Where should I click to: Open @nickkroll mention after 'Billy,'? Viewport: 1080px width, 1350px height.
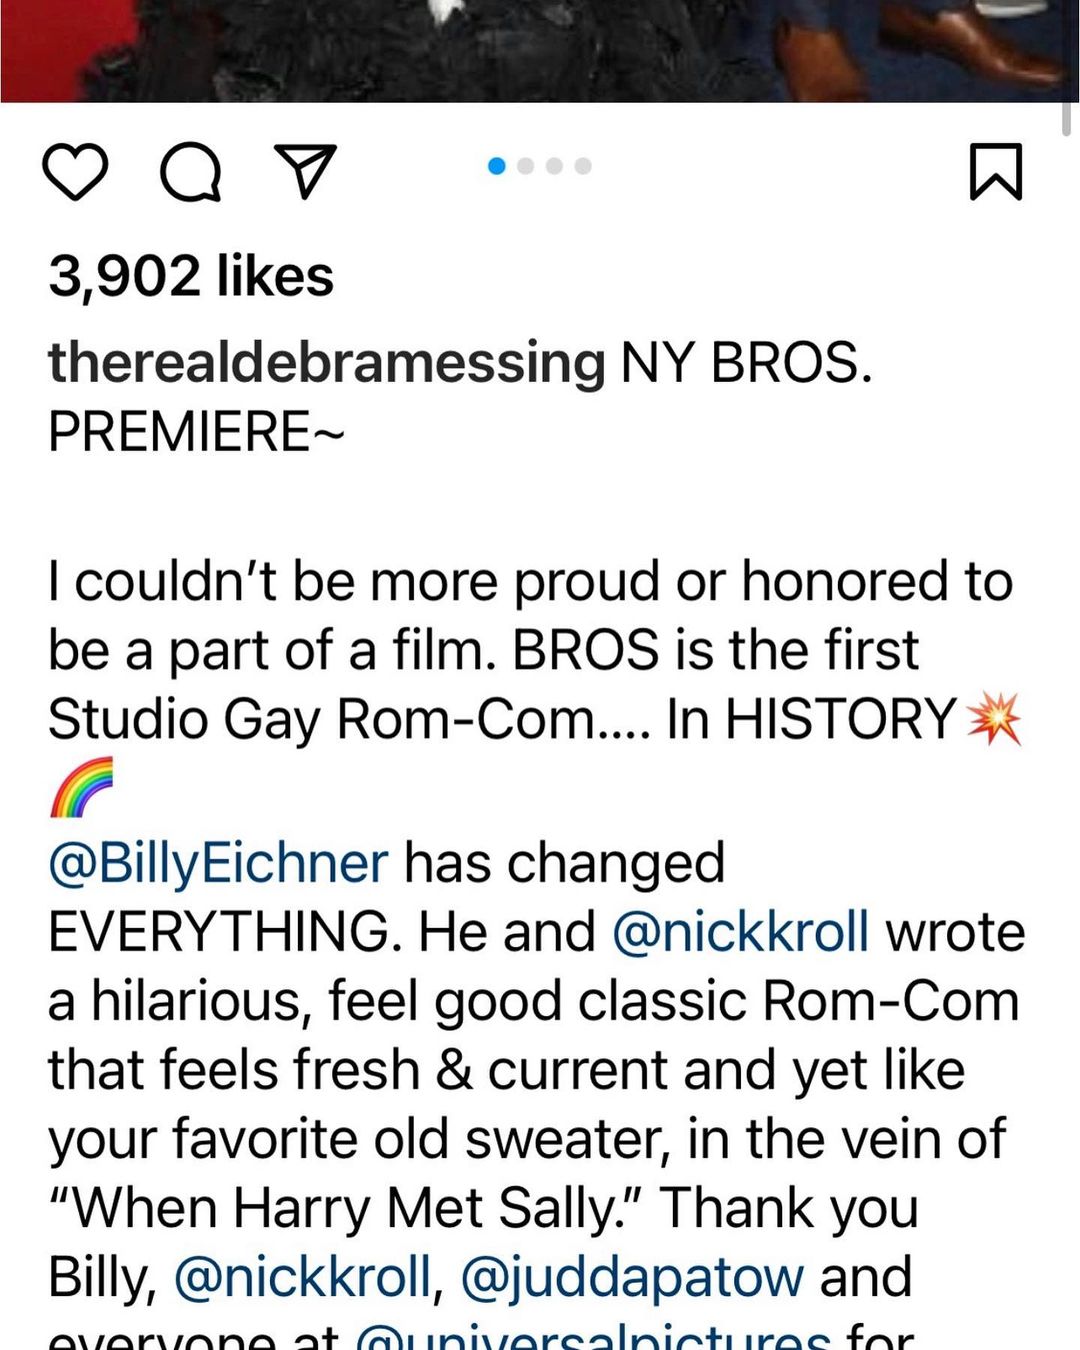(303, 1277)
